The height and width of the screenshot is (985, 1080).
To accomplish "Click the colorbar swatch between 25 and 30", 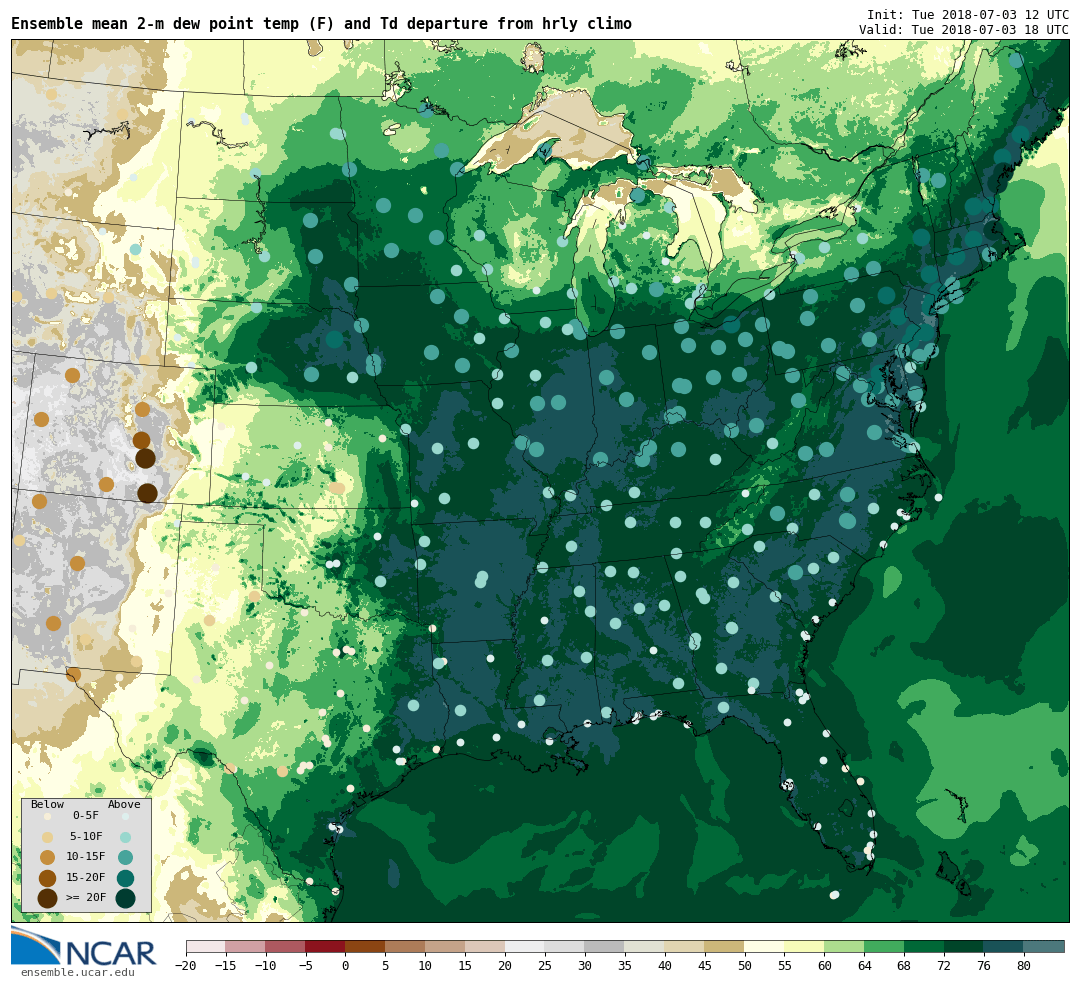I will [x=565, y=946].
